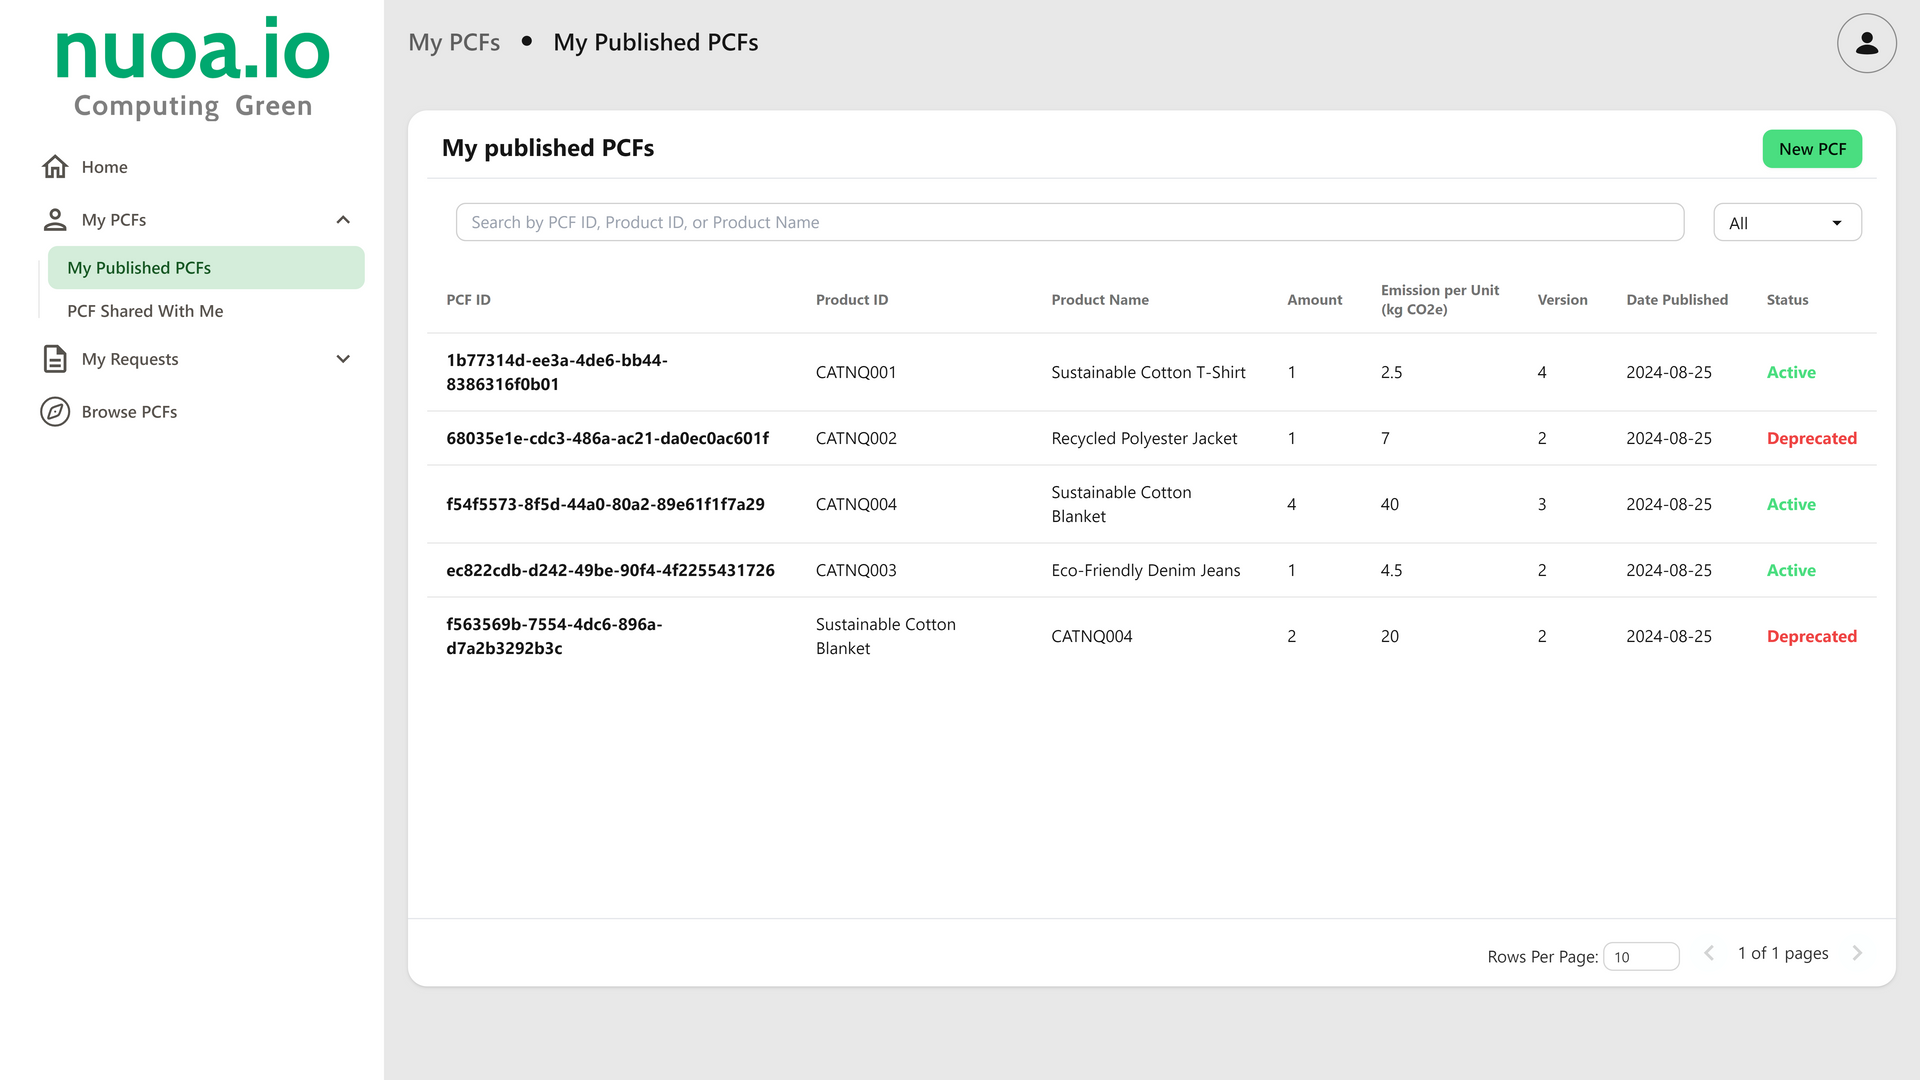Collapse the My PCFs section chevron

click(x=343, y=219)
